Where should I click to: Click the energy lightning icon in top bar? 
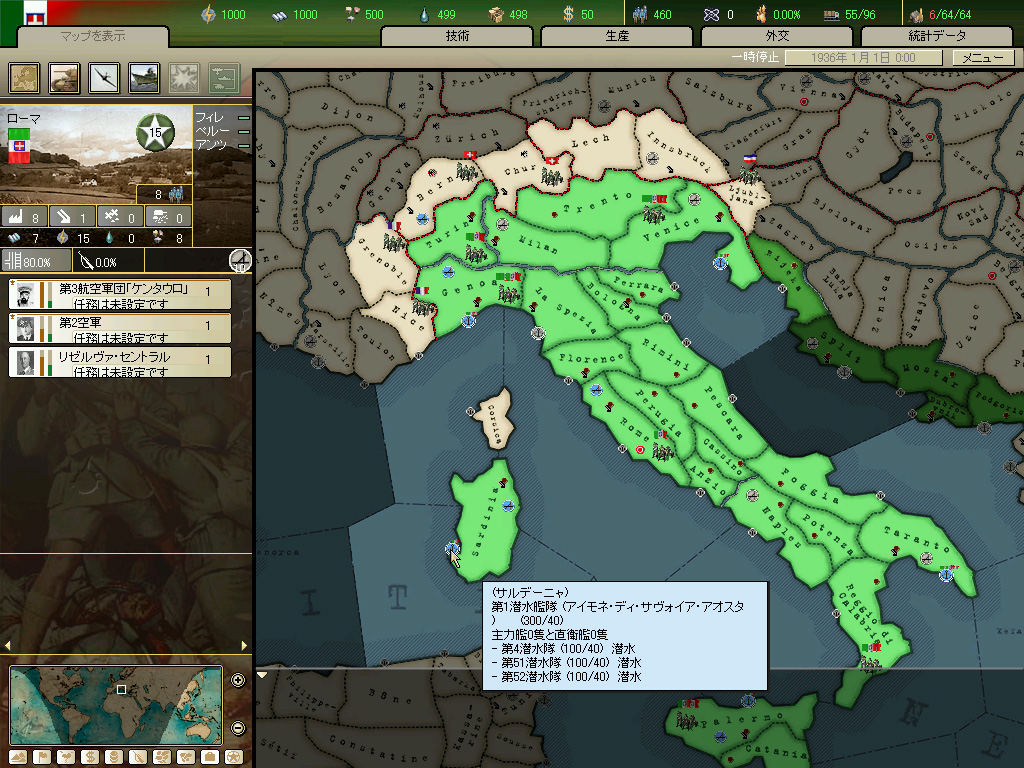[208, 14]
